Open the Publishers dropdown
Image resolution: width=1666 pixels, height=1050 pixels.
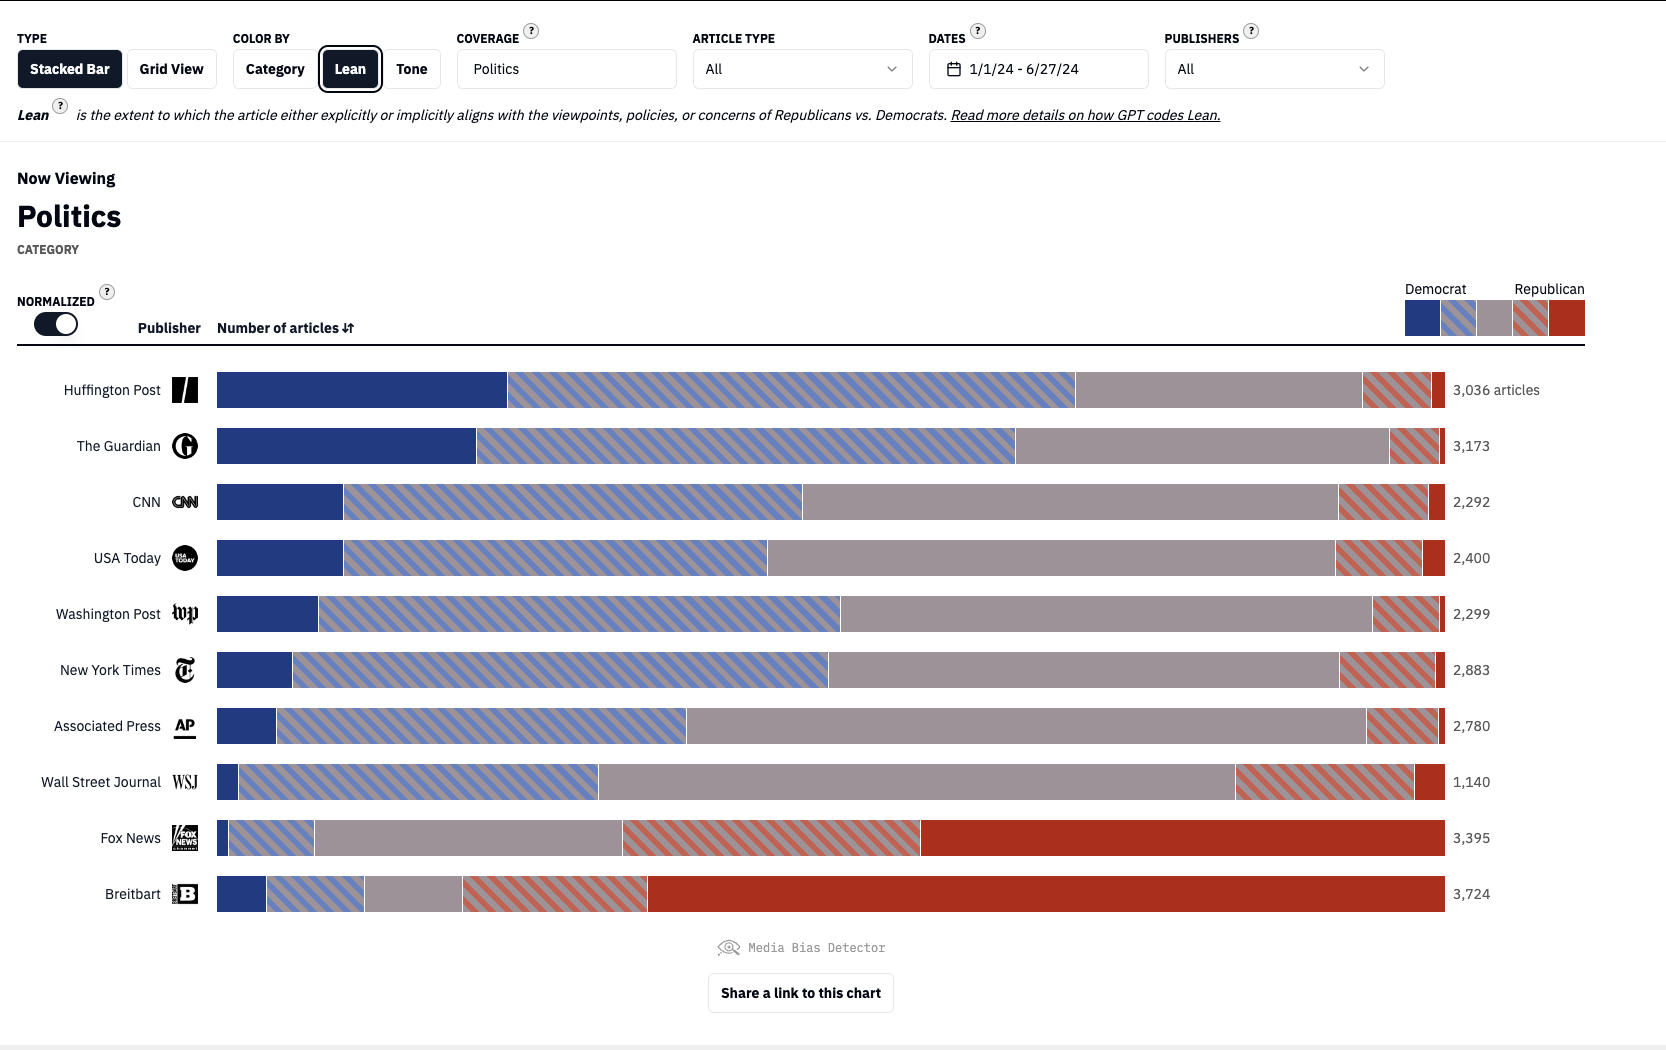(1274, 69)
